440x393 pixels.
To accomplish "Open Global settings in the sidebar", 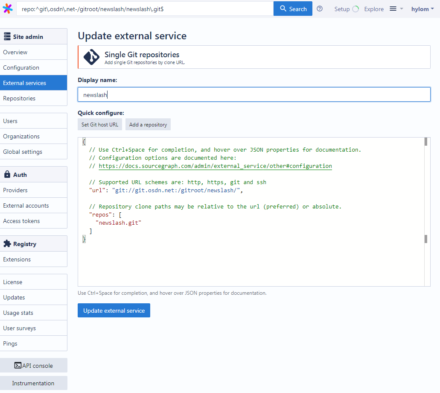I will point(33,152).
